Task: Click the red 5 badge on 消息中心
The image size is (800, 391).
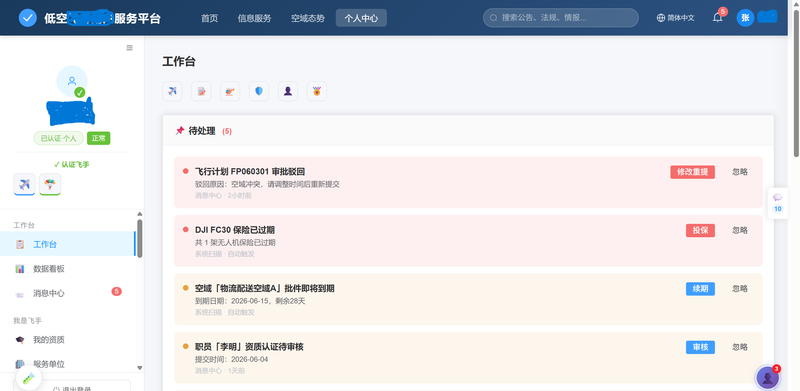Action: click(x=116, y=291)
